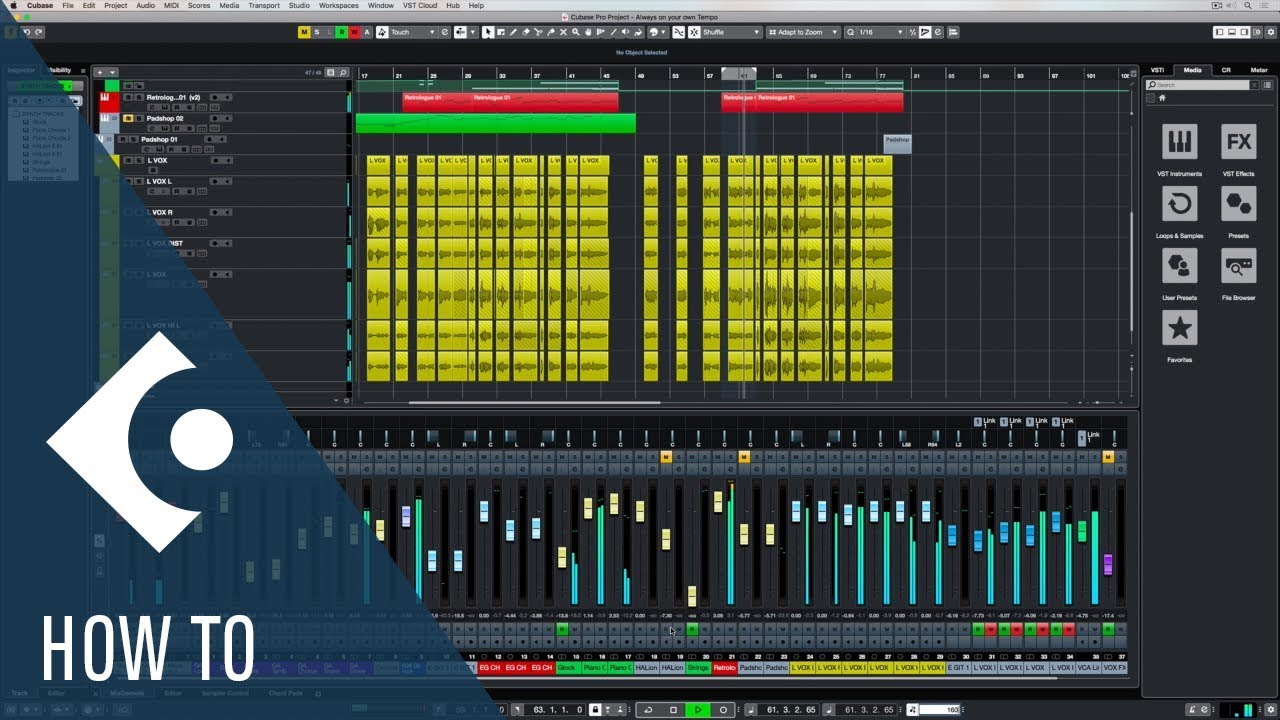Toggle Snap on/off button
The image size is (1280, 720).
click(677, 32)
